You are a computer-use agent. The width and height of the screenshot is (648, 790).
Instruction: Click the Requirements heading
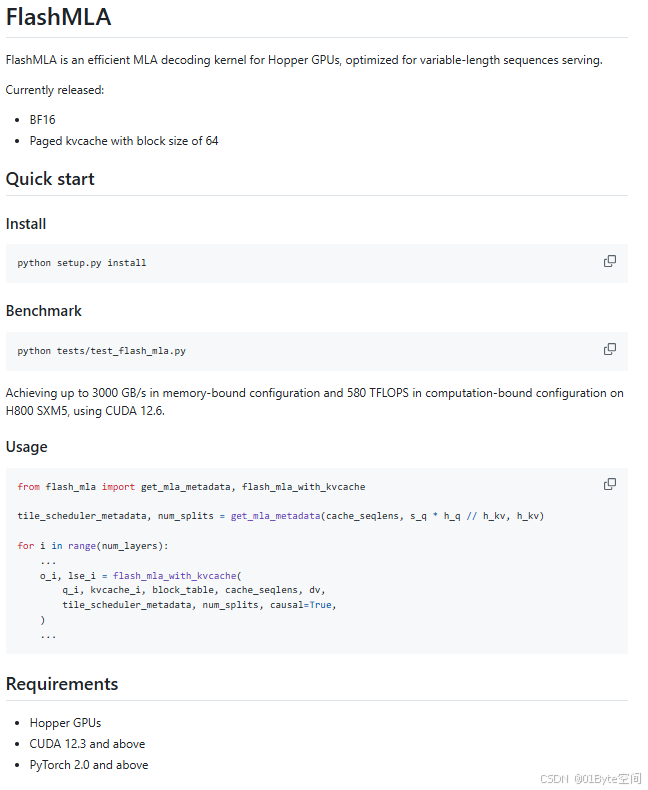[62, 684]
